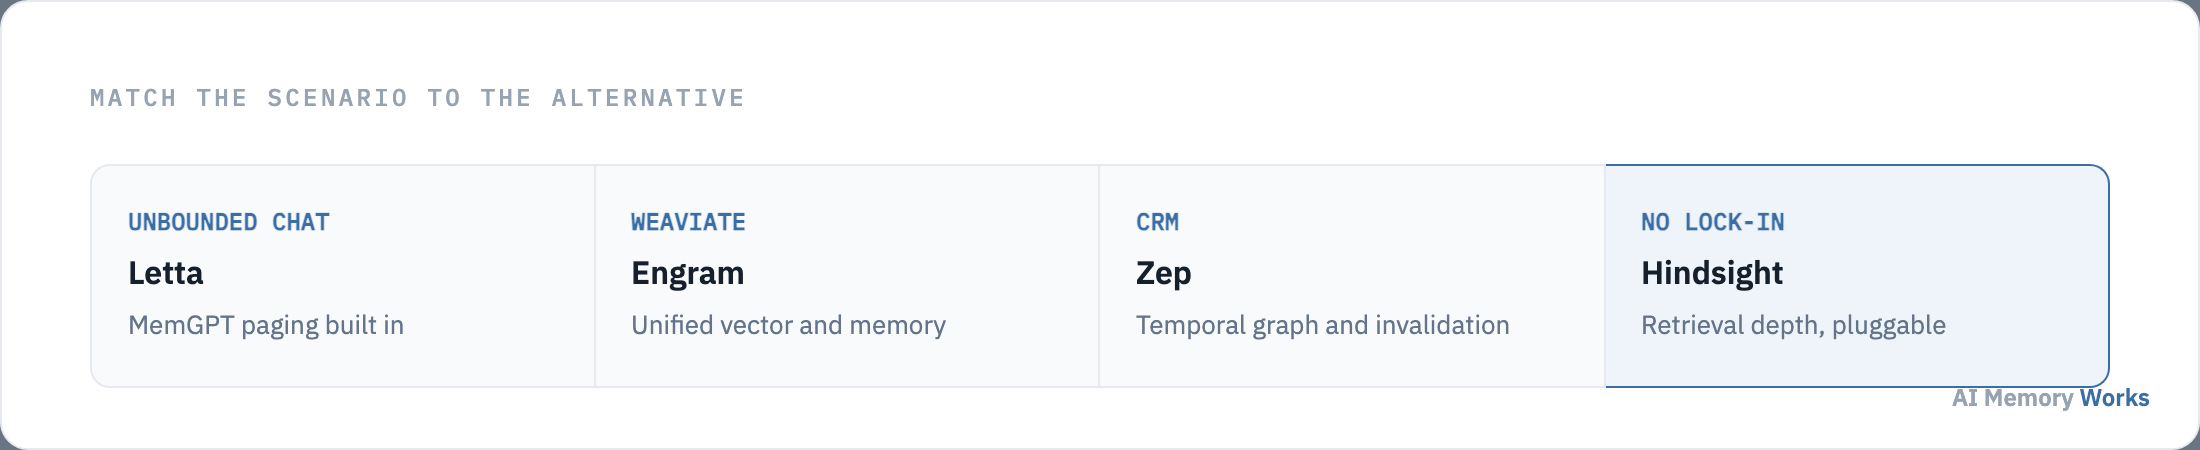The width and height of the screenshot is (2200, 450).
Task: Click "Unified vector and memory" description
Action: coord(788,325)
